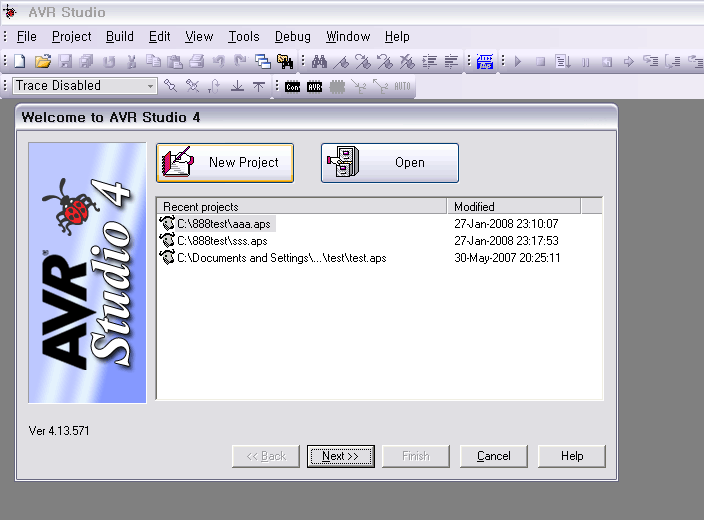Click the Next Bookmark icon
Screen dimensions: 704x520
[x=363, y=62]
